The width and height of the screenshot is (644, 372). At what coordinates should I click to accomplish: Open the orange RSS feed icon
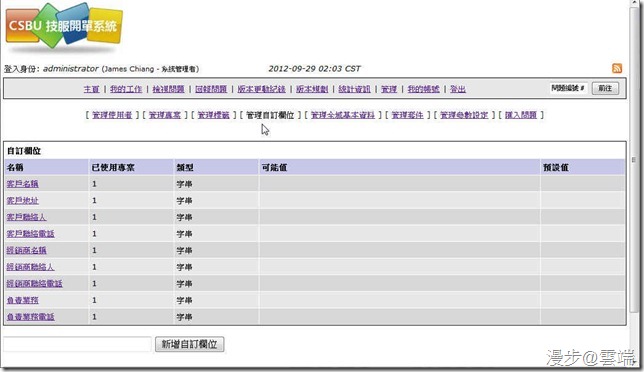point(616,68)
